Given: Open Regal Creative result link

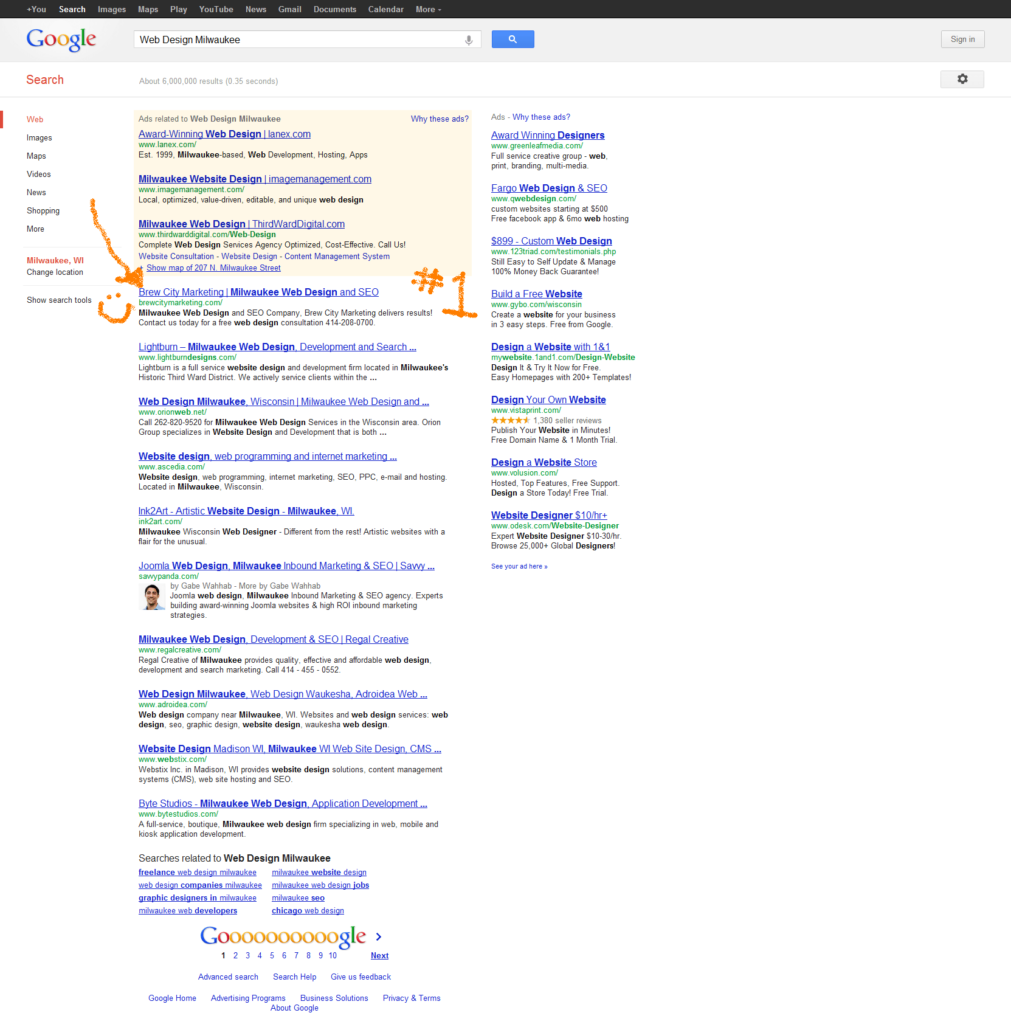Looking at the screenshot, I should [x=273, y=639].
